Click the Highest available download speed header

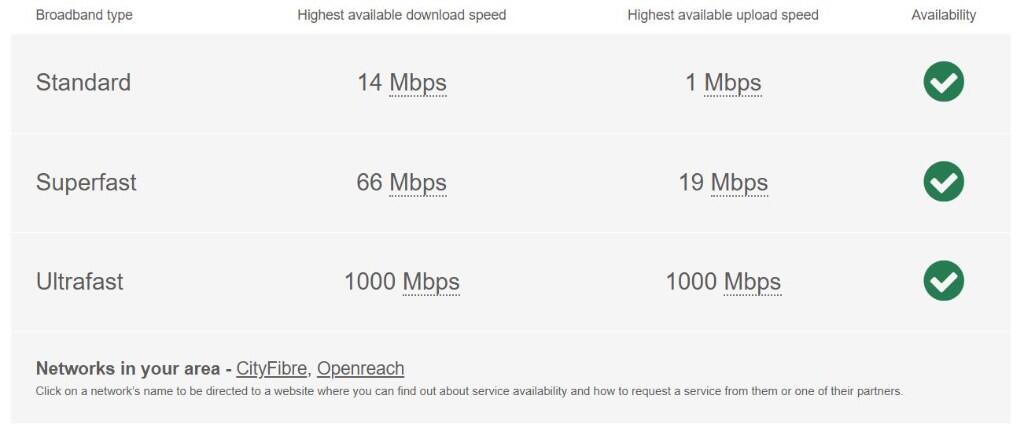pos(402,15)
